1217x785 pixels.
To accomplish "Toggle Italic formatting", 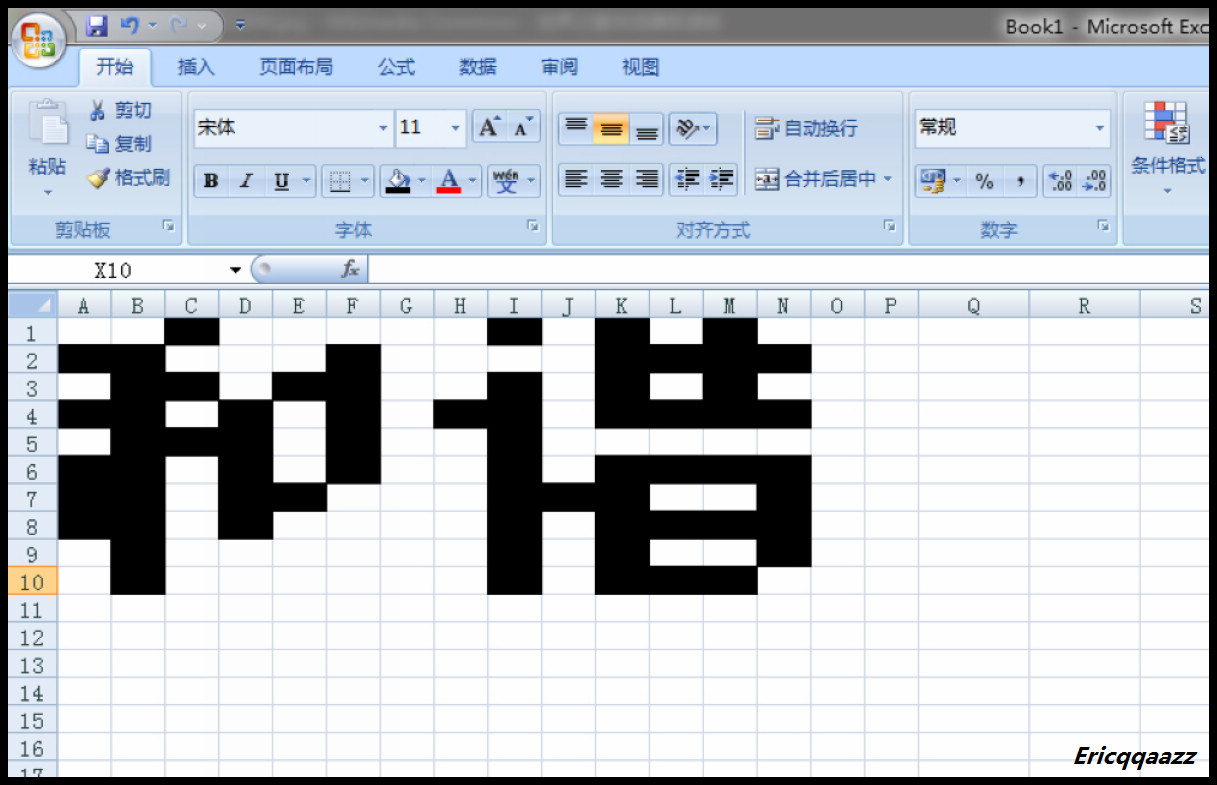I will click(246, 181).
